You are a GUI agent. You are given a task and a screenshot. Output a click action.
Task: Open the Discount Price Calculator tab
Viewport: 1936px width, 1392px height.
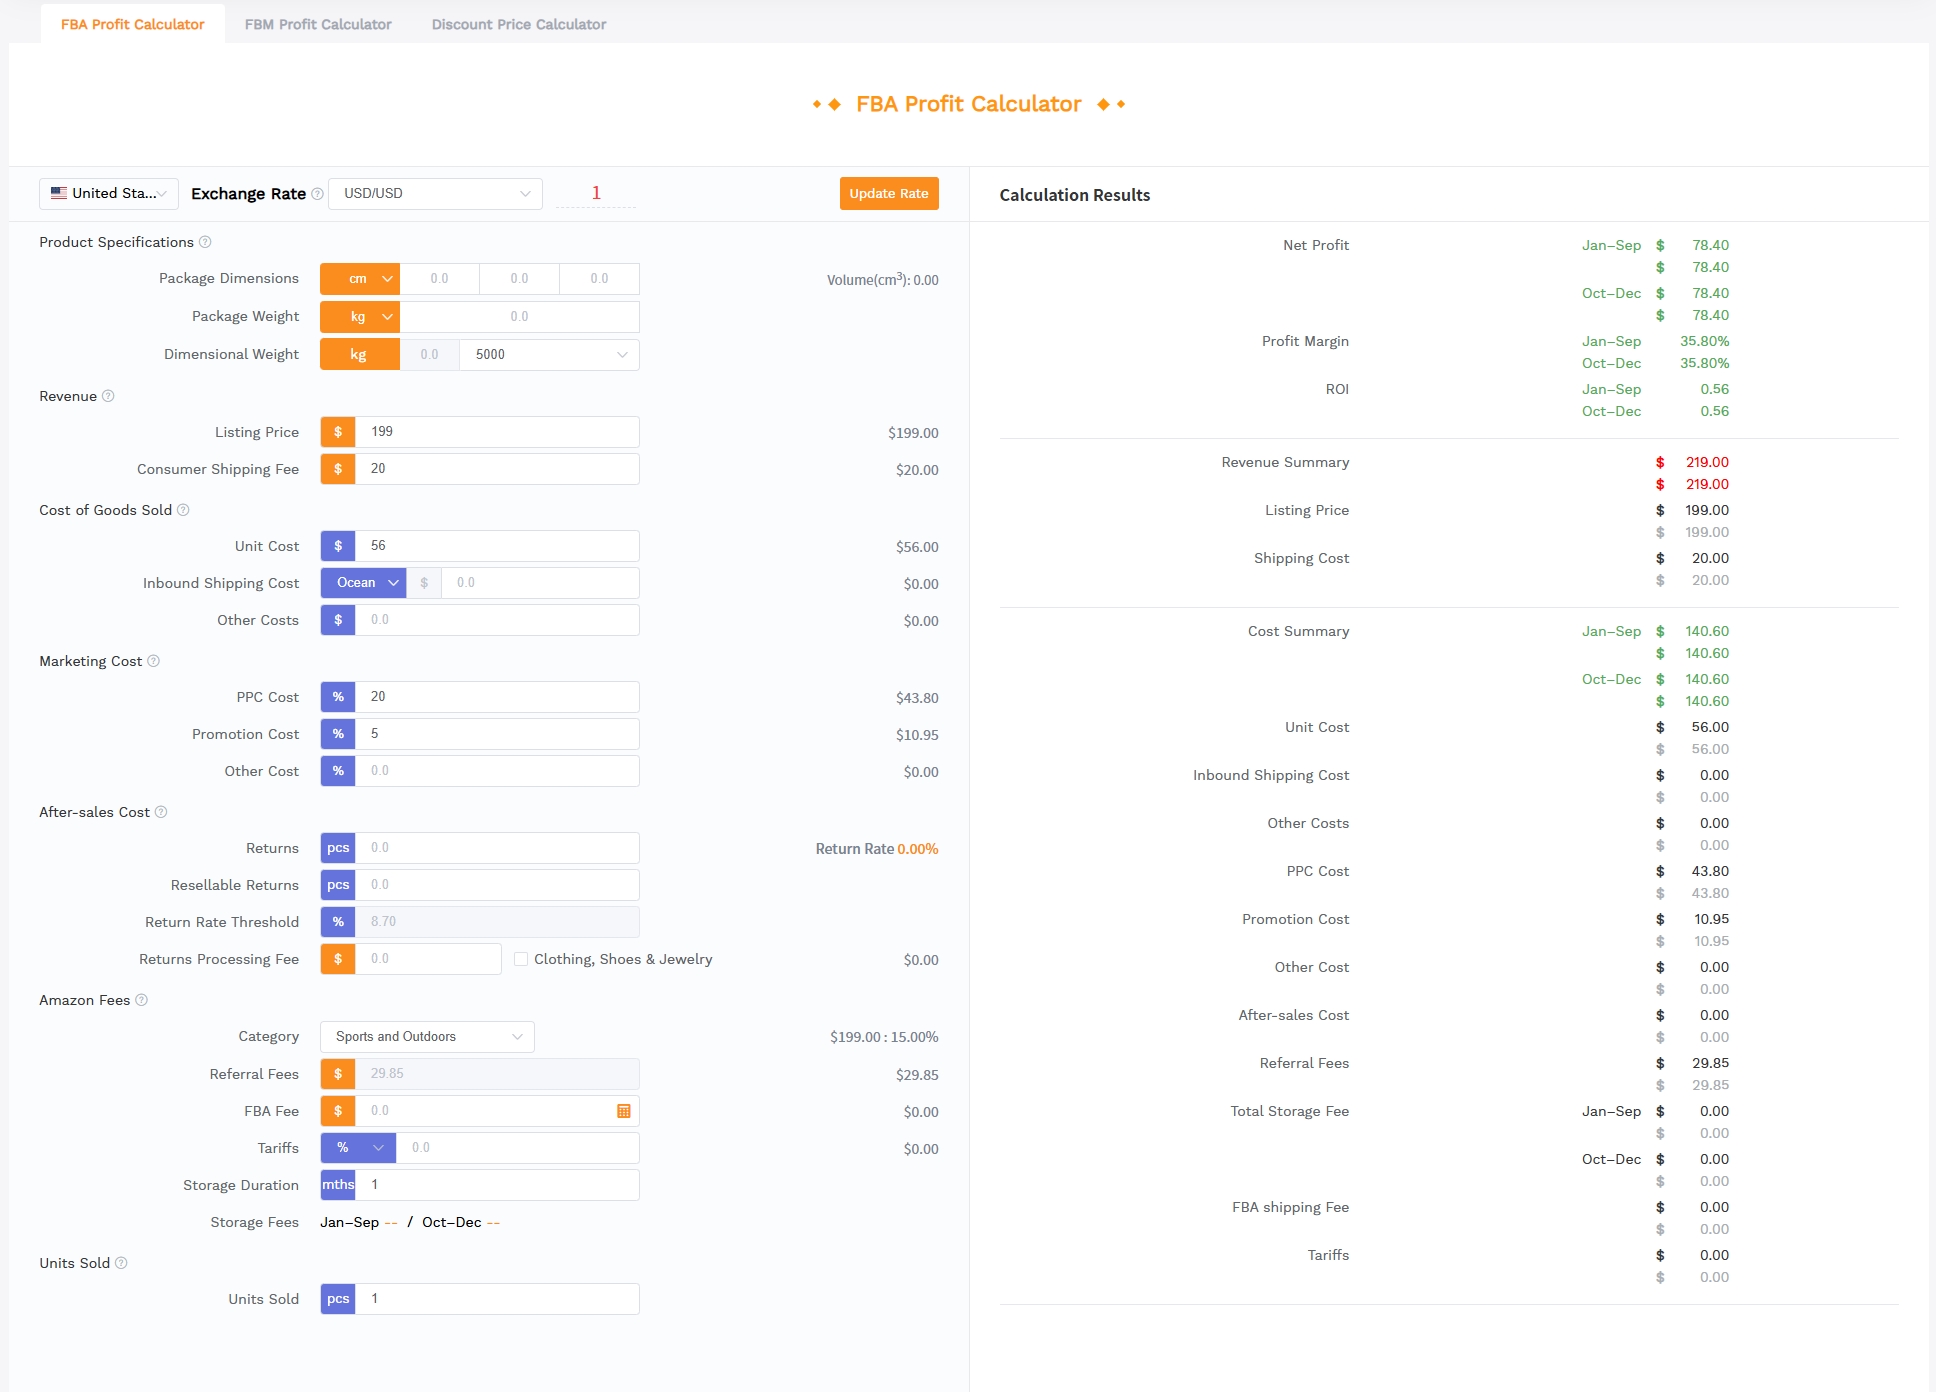pyautogui.click(x=519, y=24)
